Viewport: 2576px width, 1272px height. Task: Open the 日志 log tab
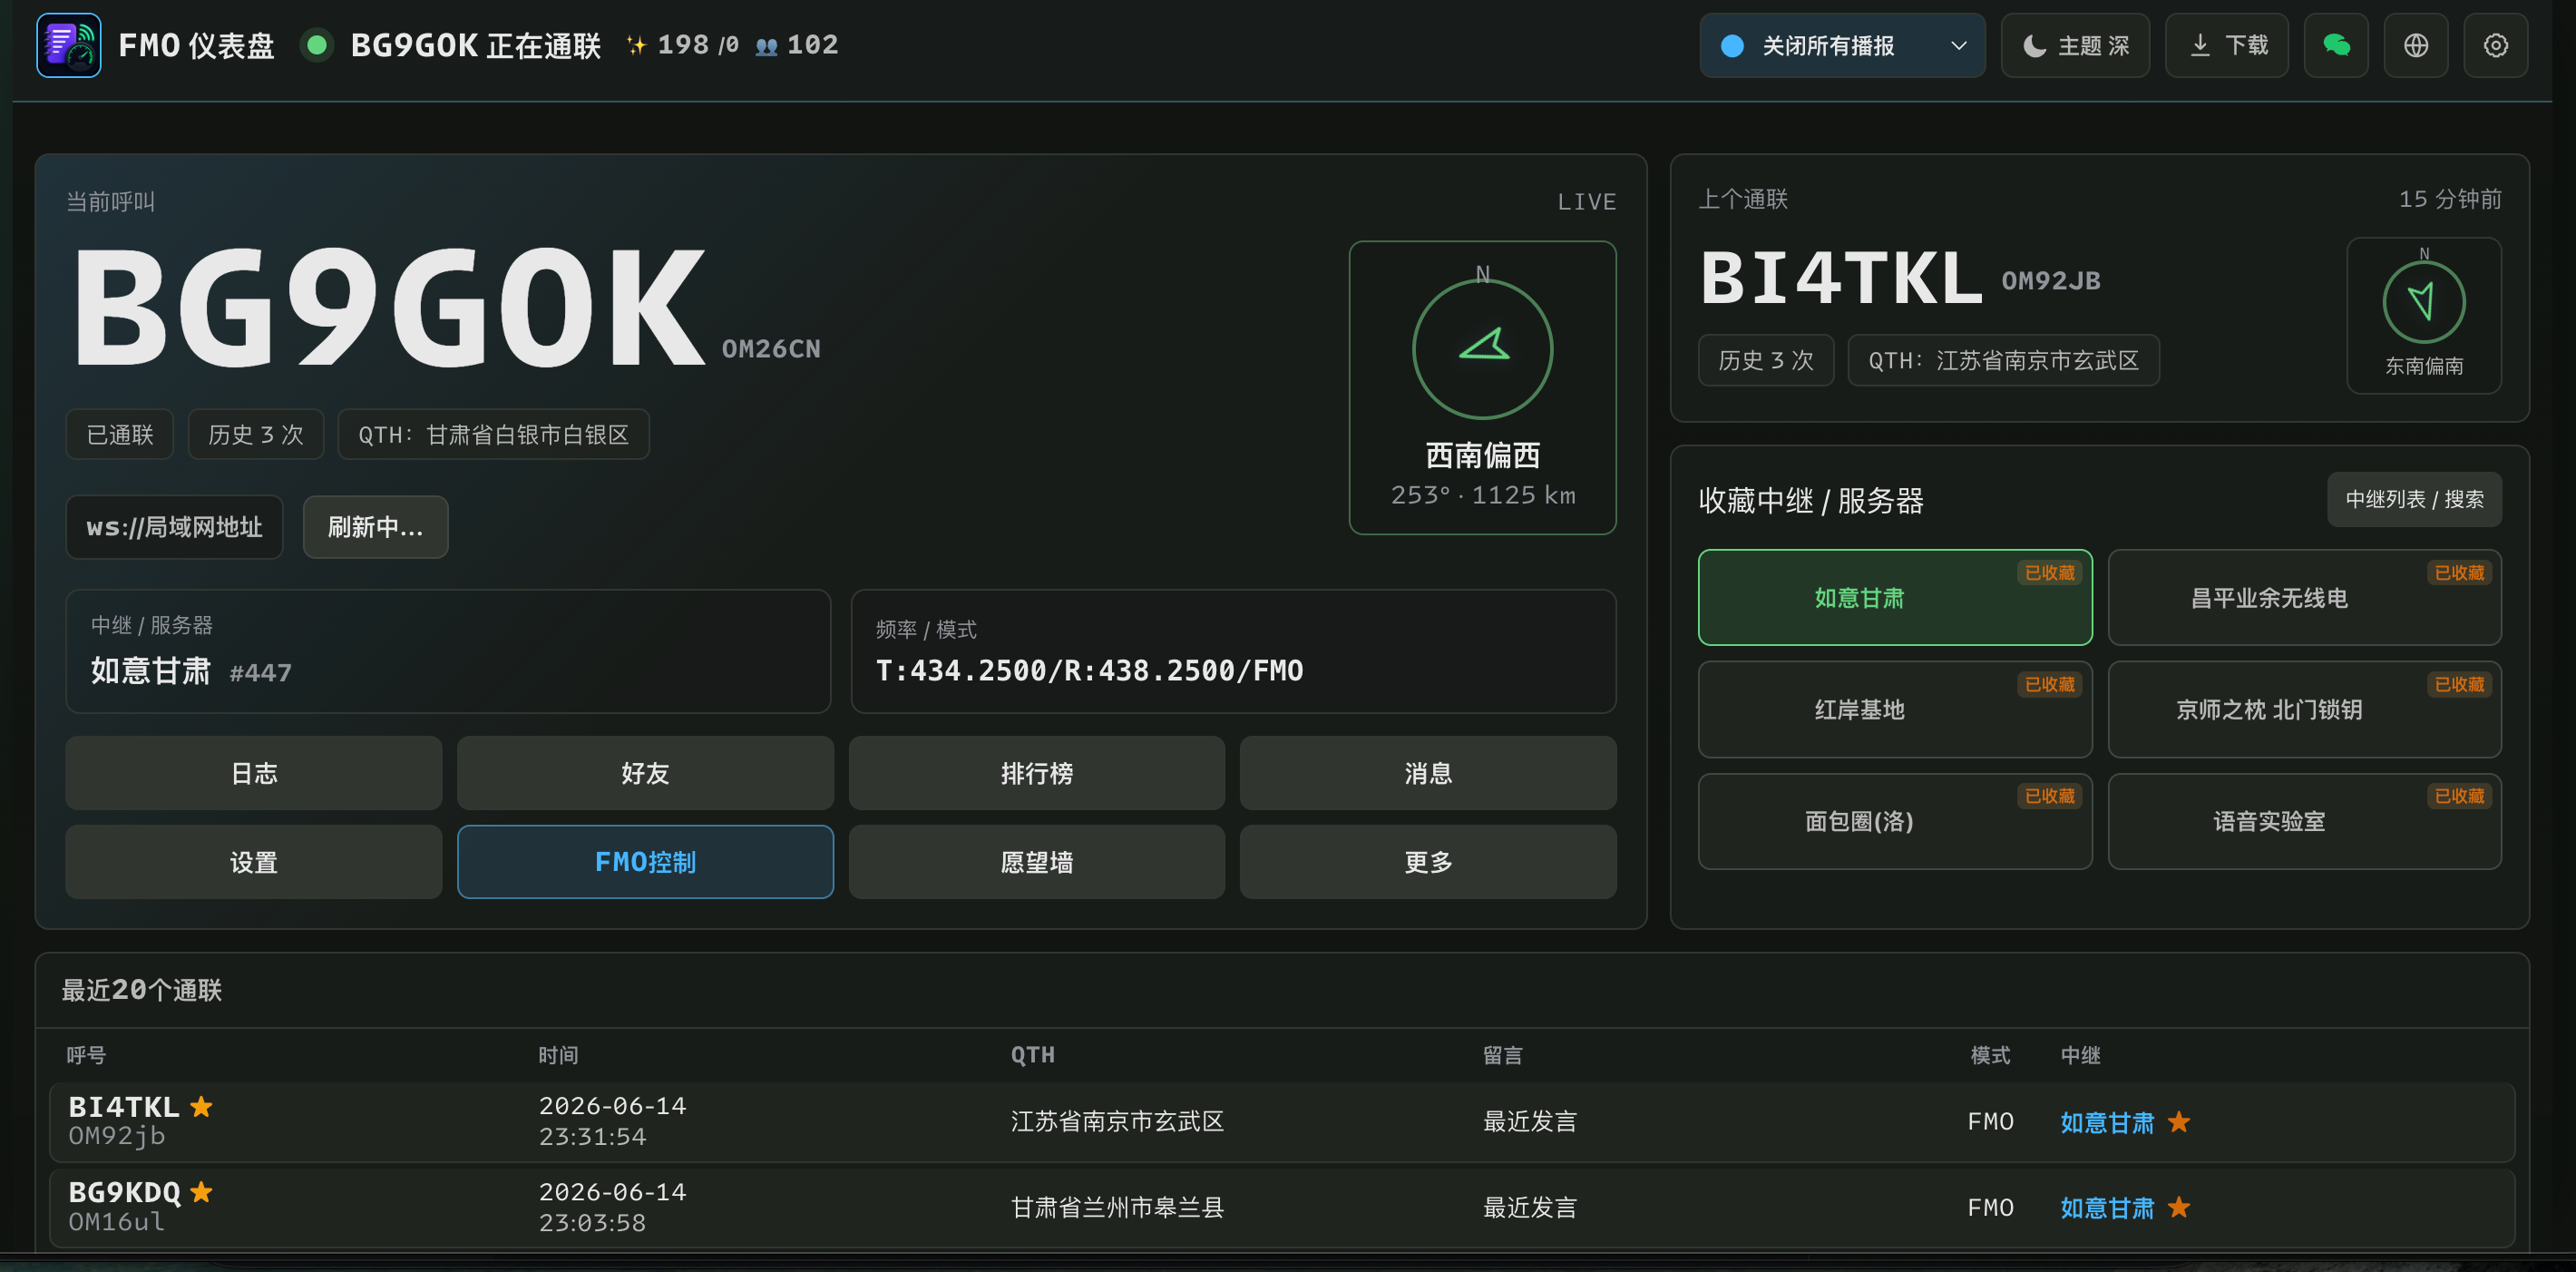pos(254,773)
